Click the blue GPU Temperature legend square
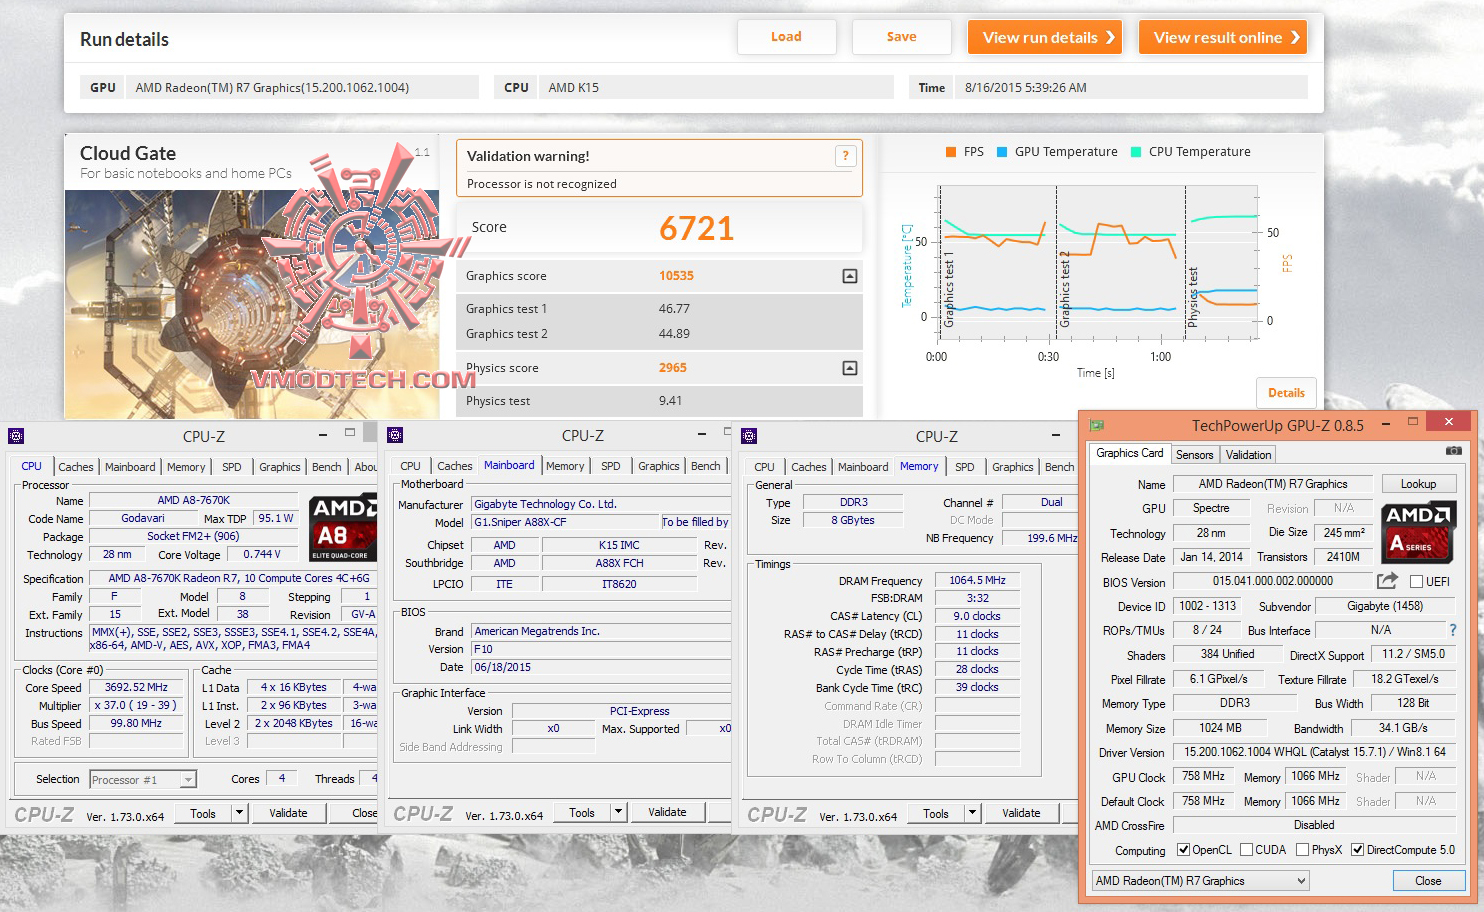 [x=1002, y=152]
